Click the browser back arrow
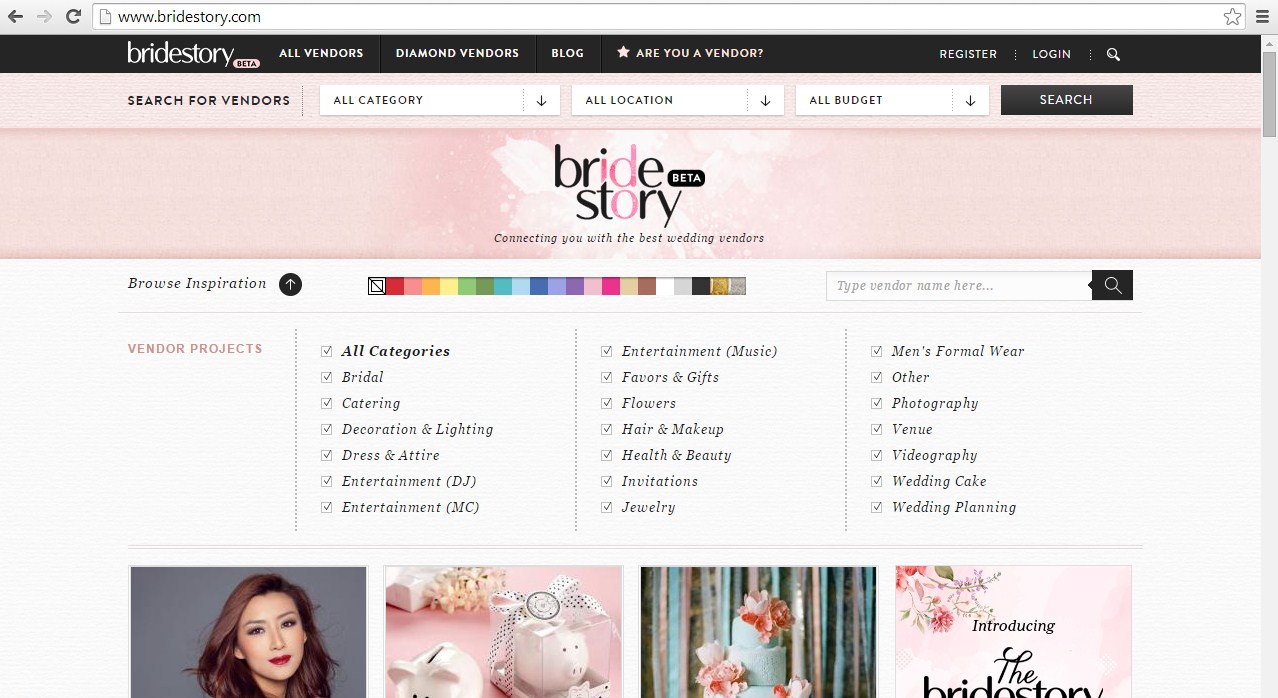The width and height of the screenshot is (1278, 698). click(x=15, y=16)
